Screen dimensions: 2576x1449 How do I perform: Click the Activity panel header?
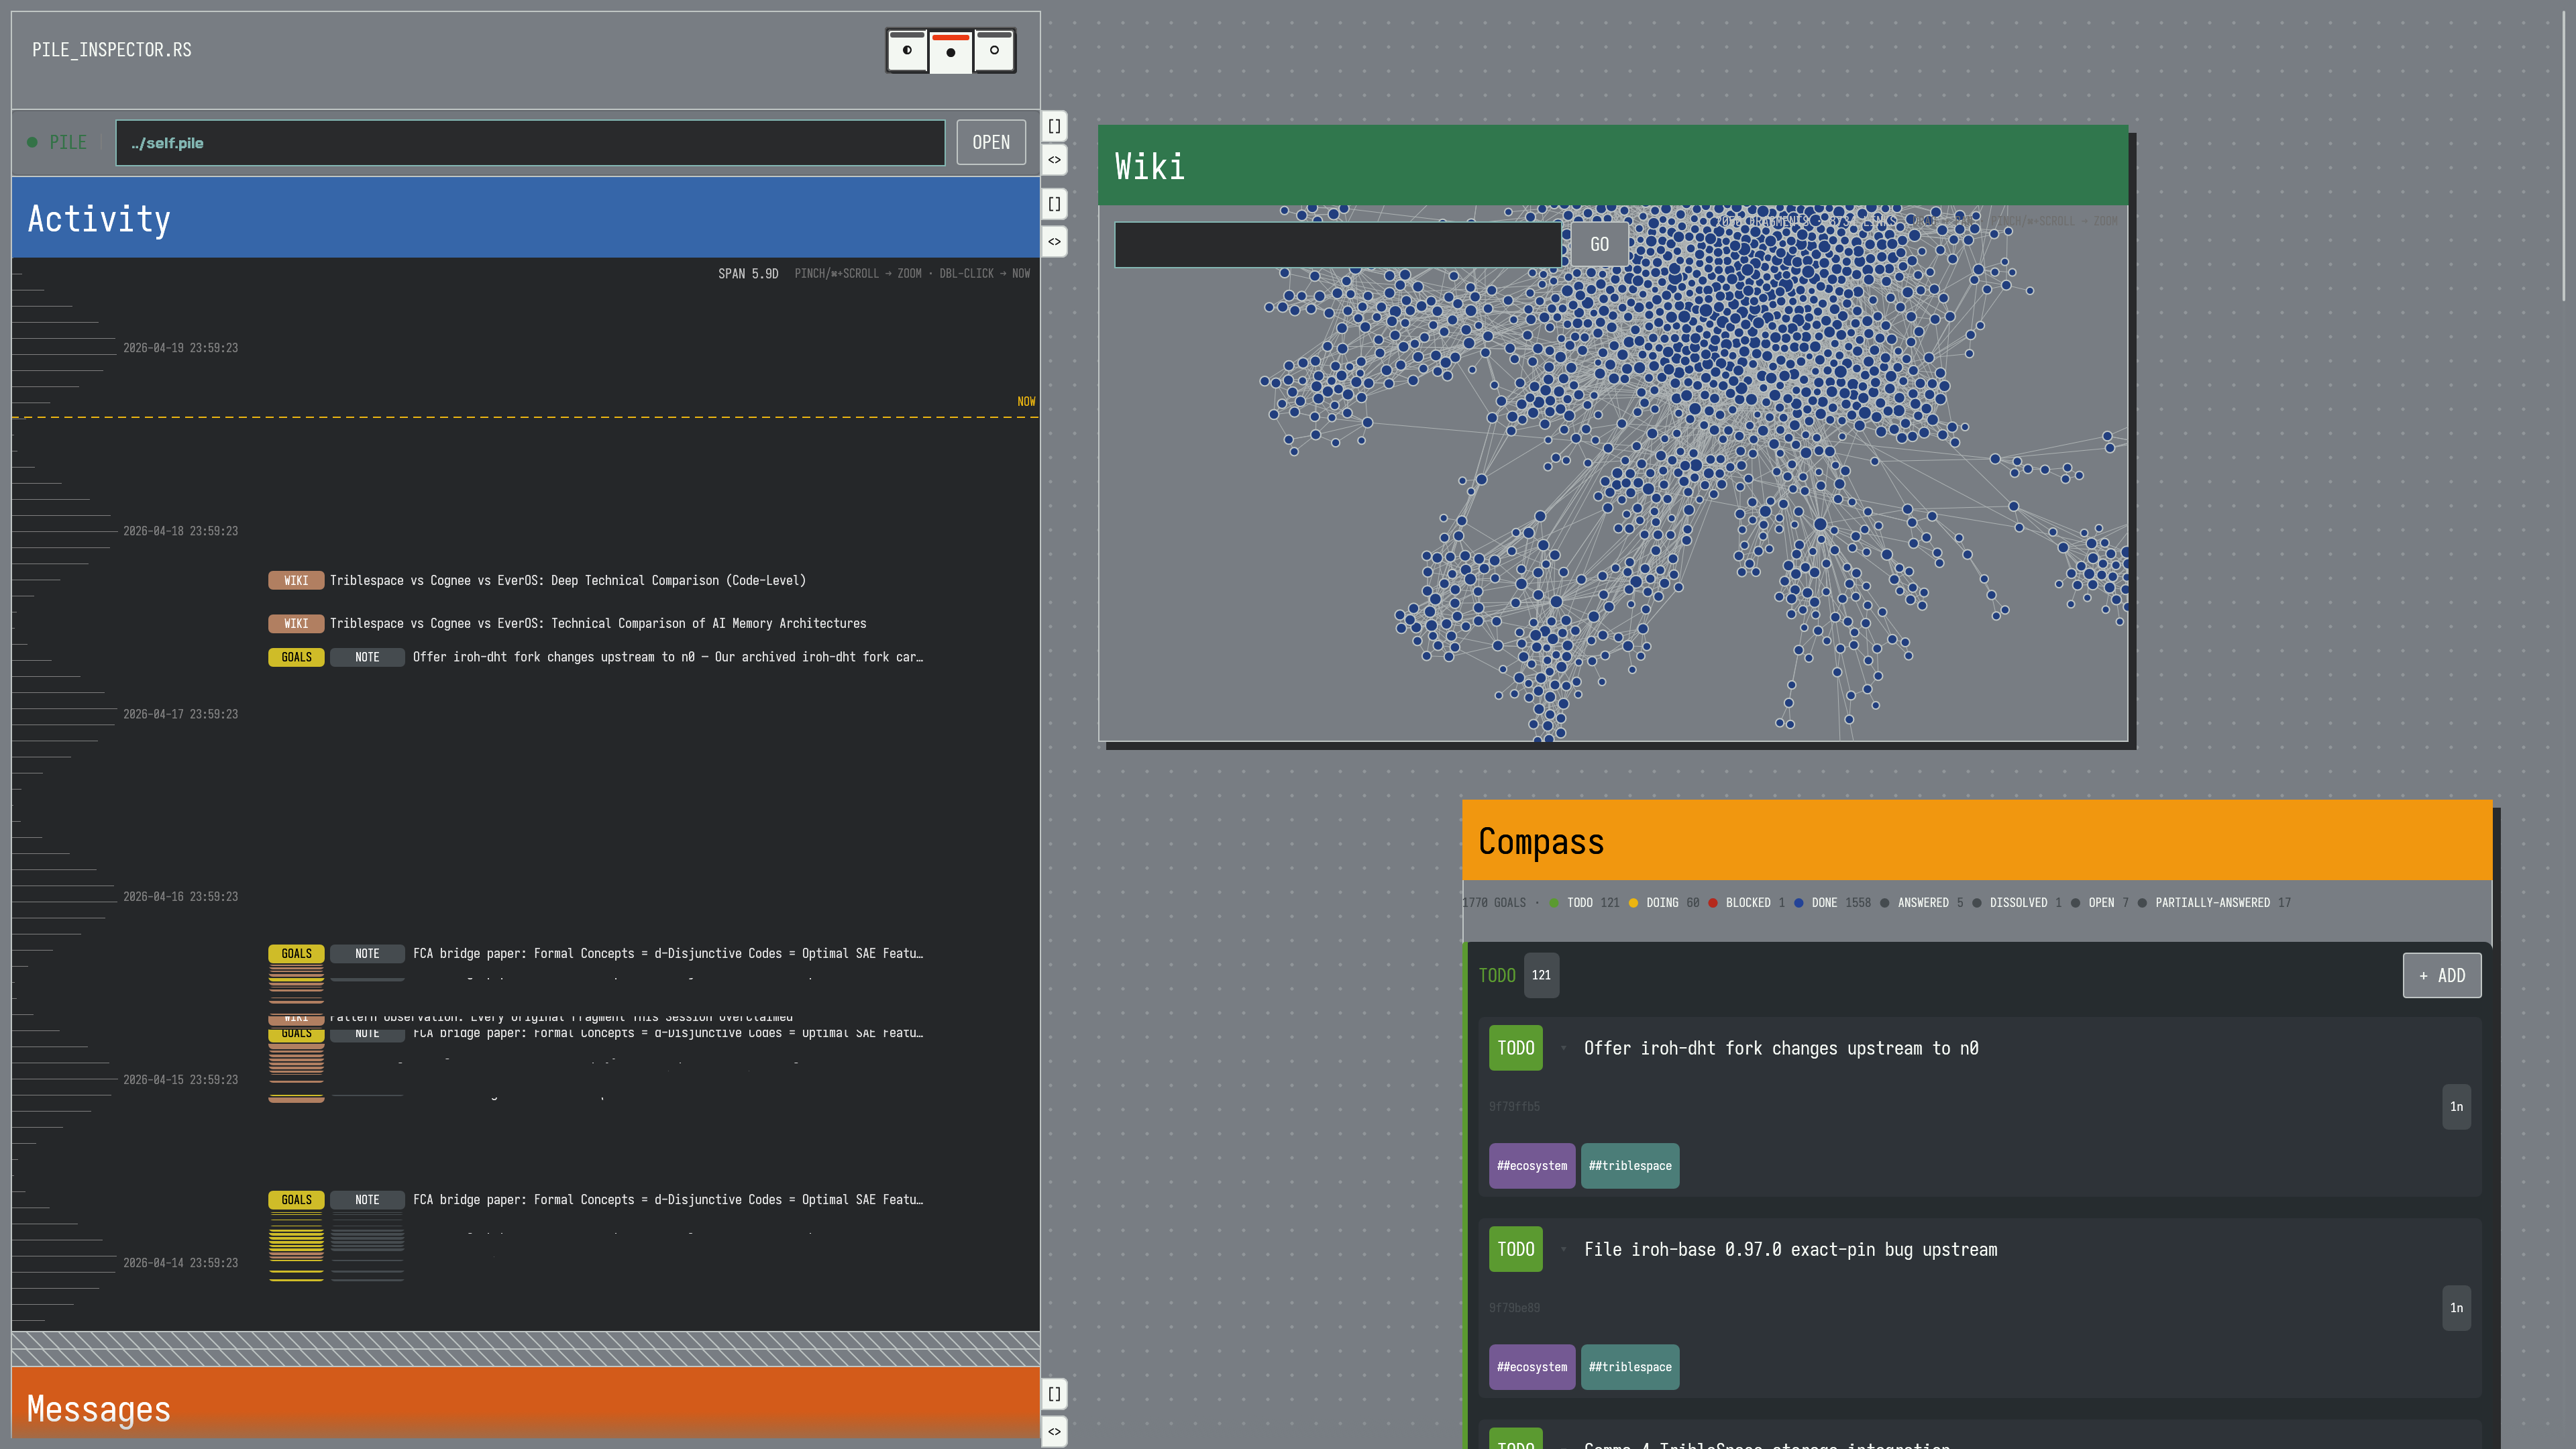526,218
